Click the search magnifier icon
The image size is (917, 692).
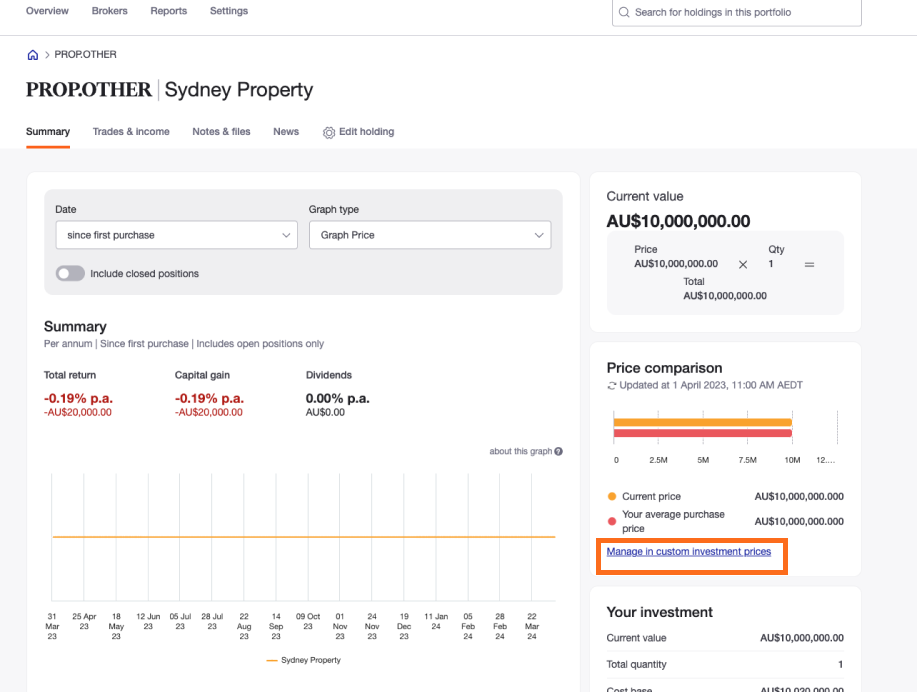[x=624, y=12]
